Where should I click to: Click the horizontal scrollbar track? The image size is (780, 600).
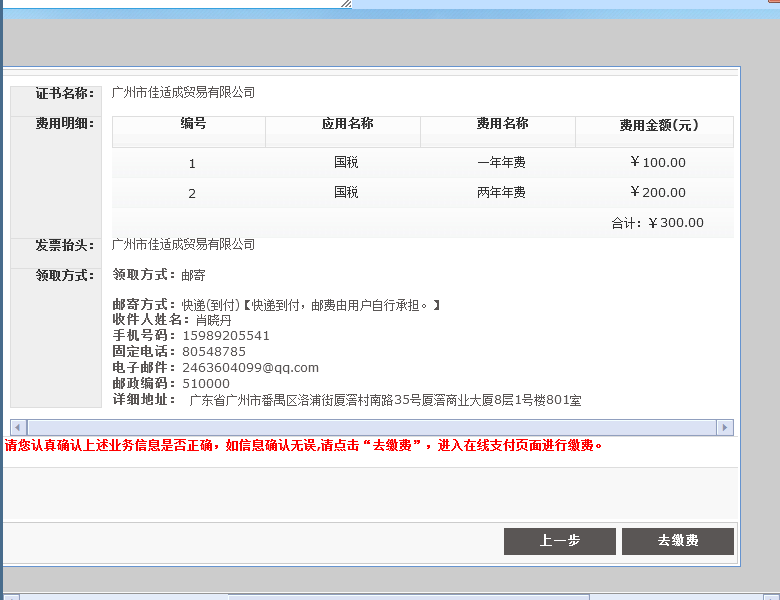pyautogui.click(x=372, y=427)
